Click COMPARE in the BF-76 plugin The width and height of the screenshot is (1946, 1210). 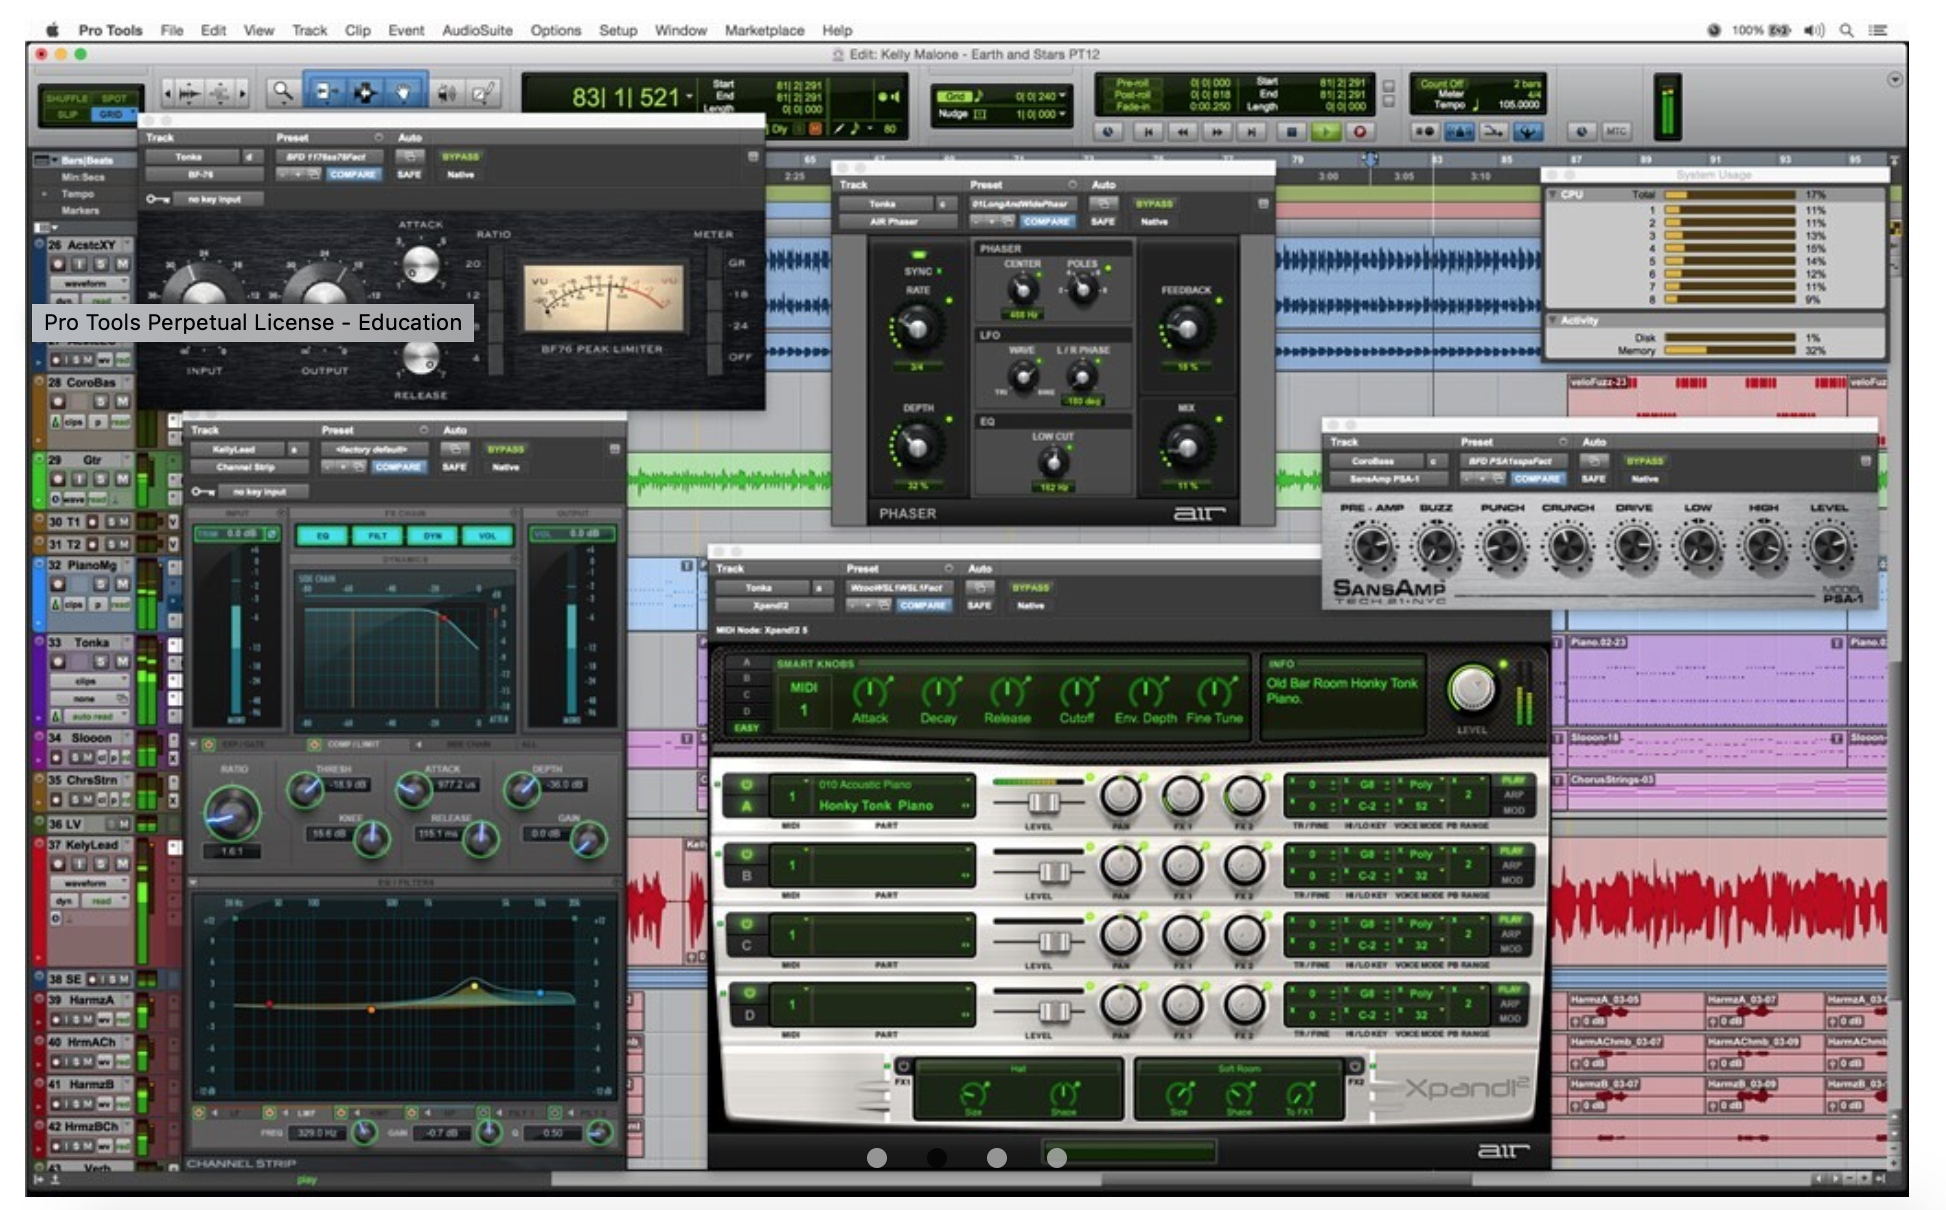coord(353,174)
